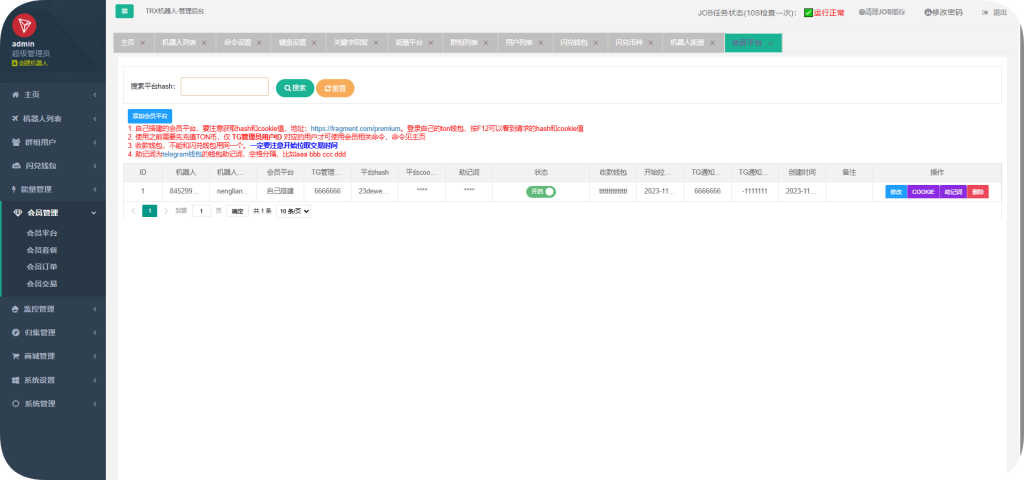Click the TRON logo avatar
1024x480 pixels.
tap(24, 26)
